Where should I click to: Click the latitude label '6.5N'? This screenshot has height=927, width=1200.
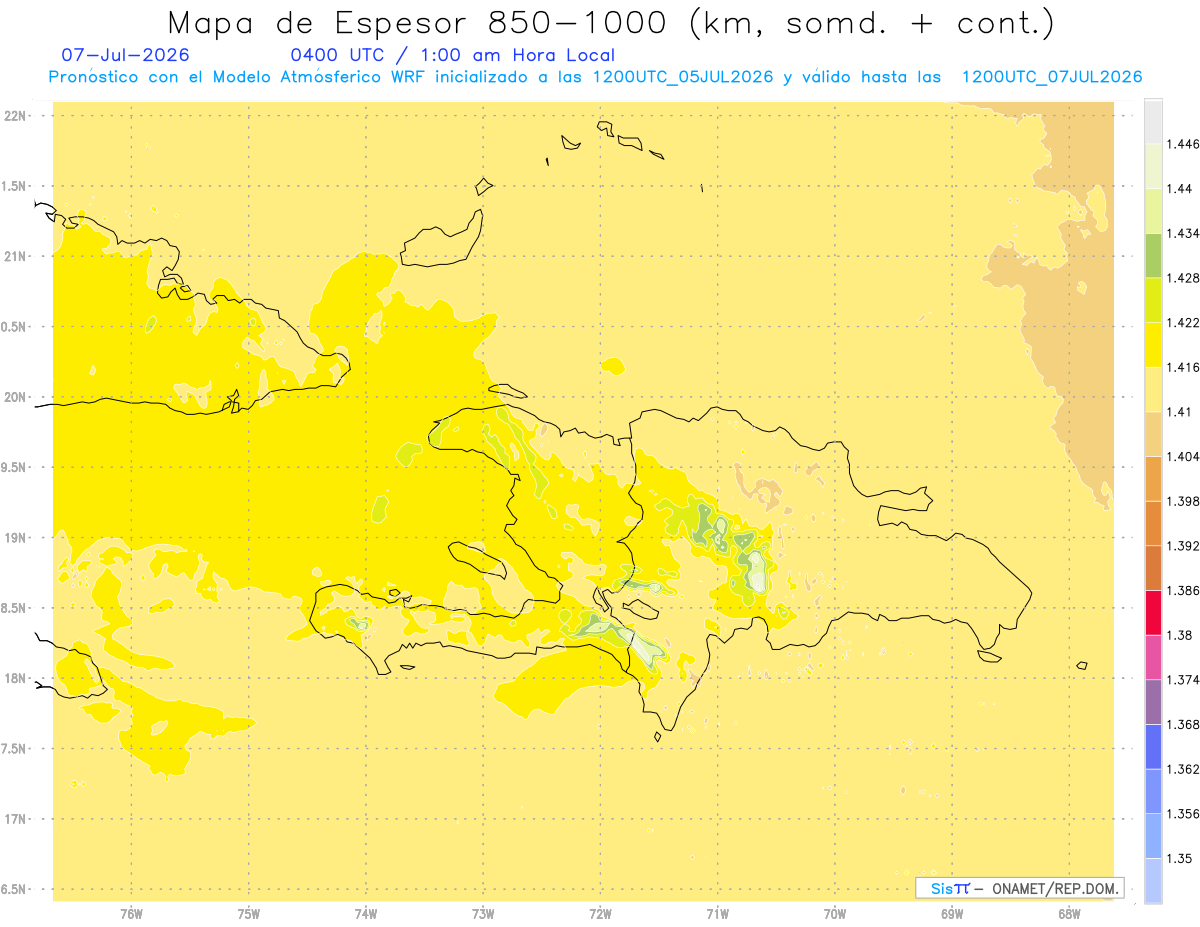14,889
